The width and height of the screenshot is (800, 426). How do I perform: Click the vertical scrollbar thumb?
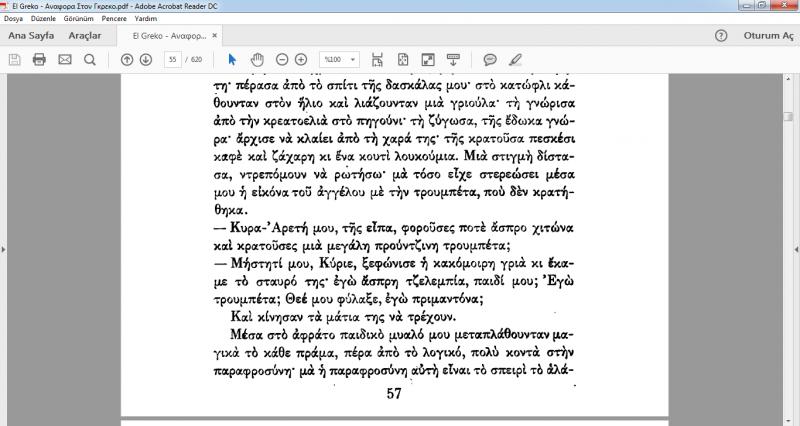(788, 116)
